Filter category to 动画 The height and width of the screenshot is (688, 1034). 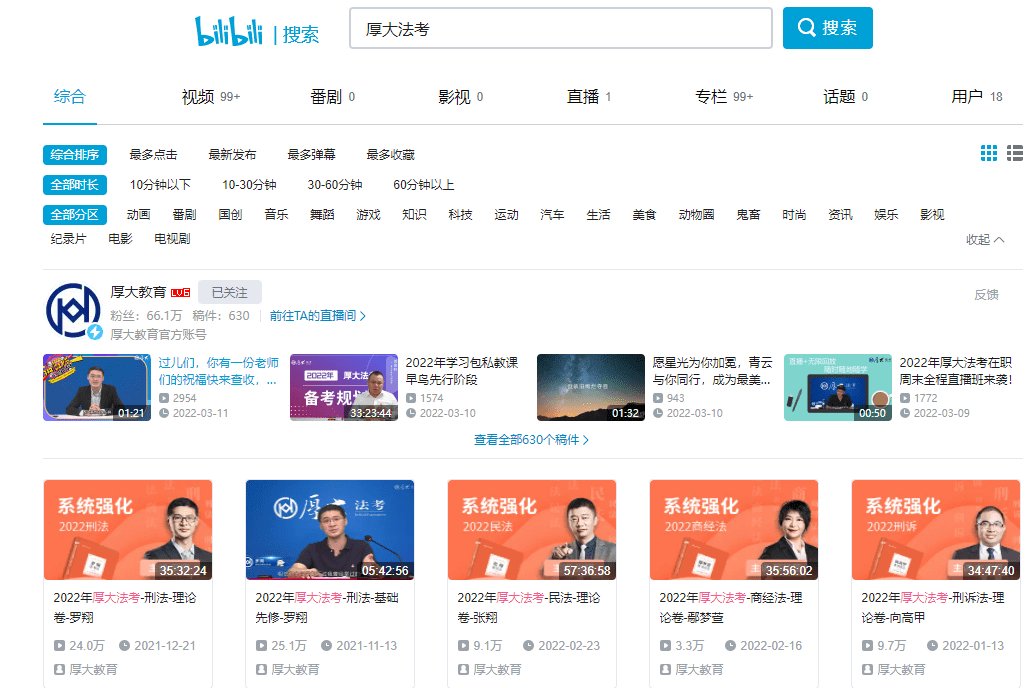(138, 215)
